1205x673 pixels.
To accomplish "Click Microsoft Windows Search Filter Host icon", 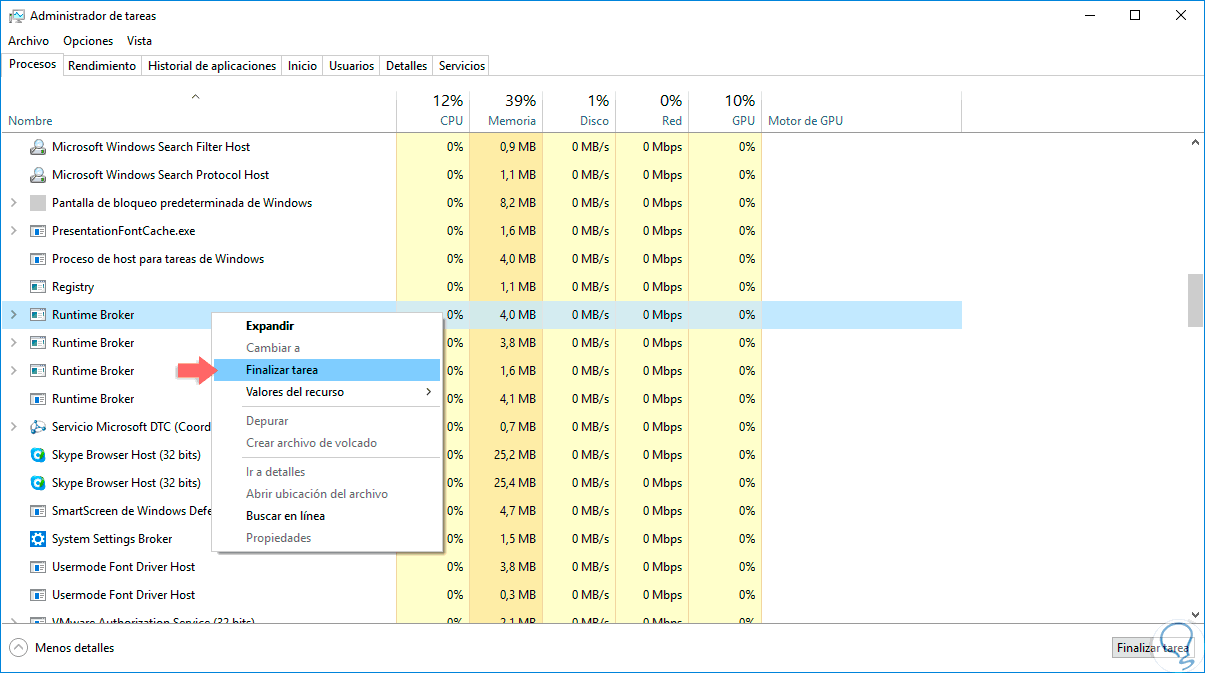I will 38,147.
